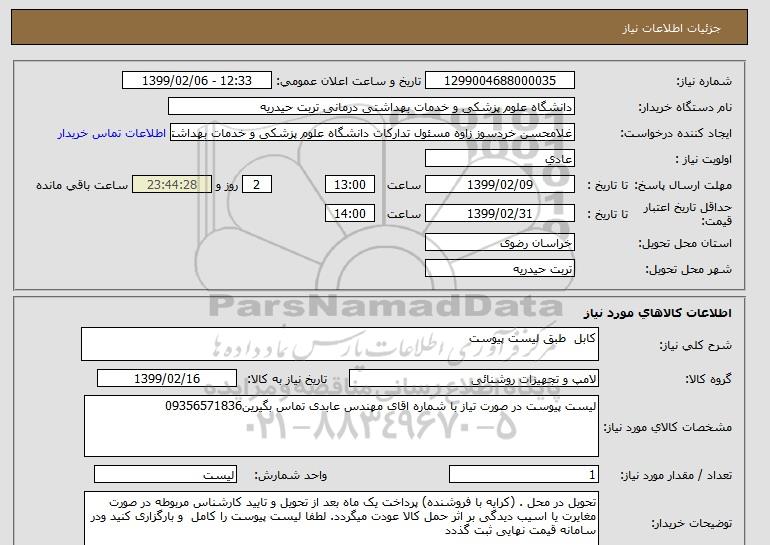Open the buyer contact info link (اطلاعات تماس خریدار)
The height and width of the screenshot is (545, 770).
coord(111,134)
